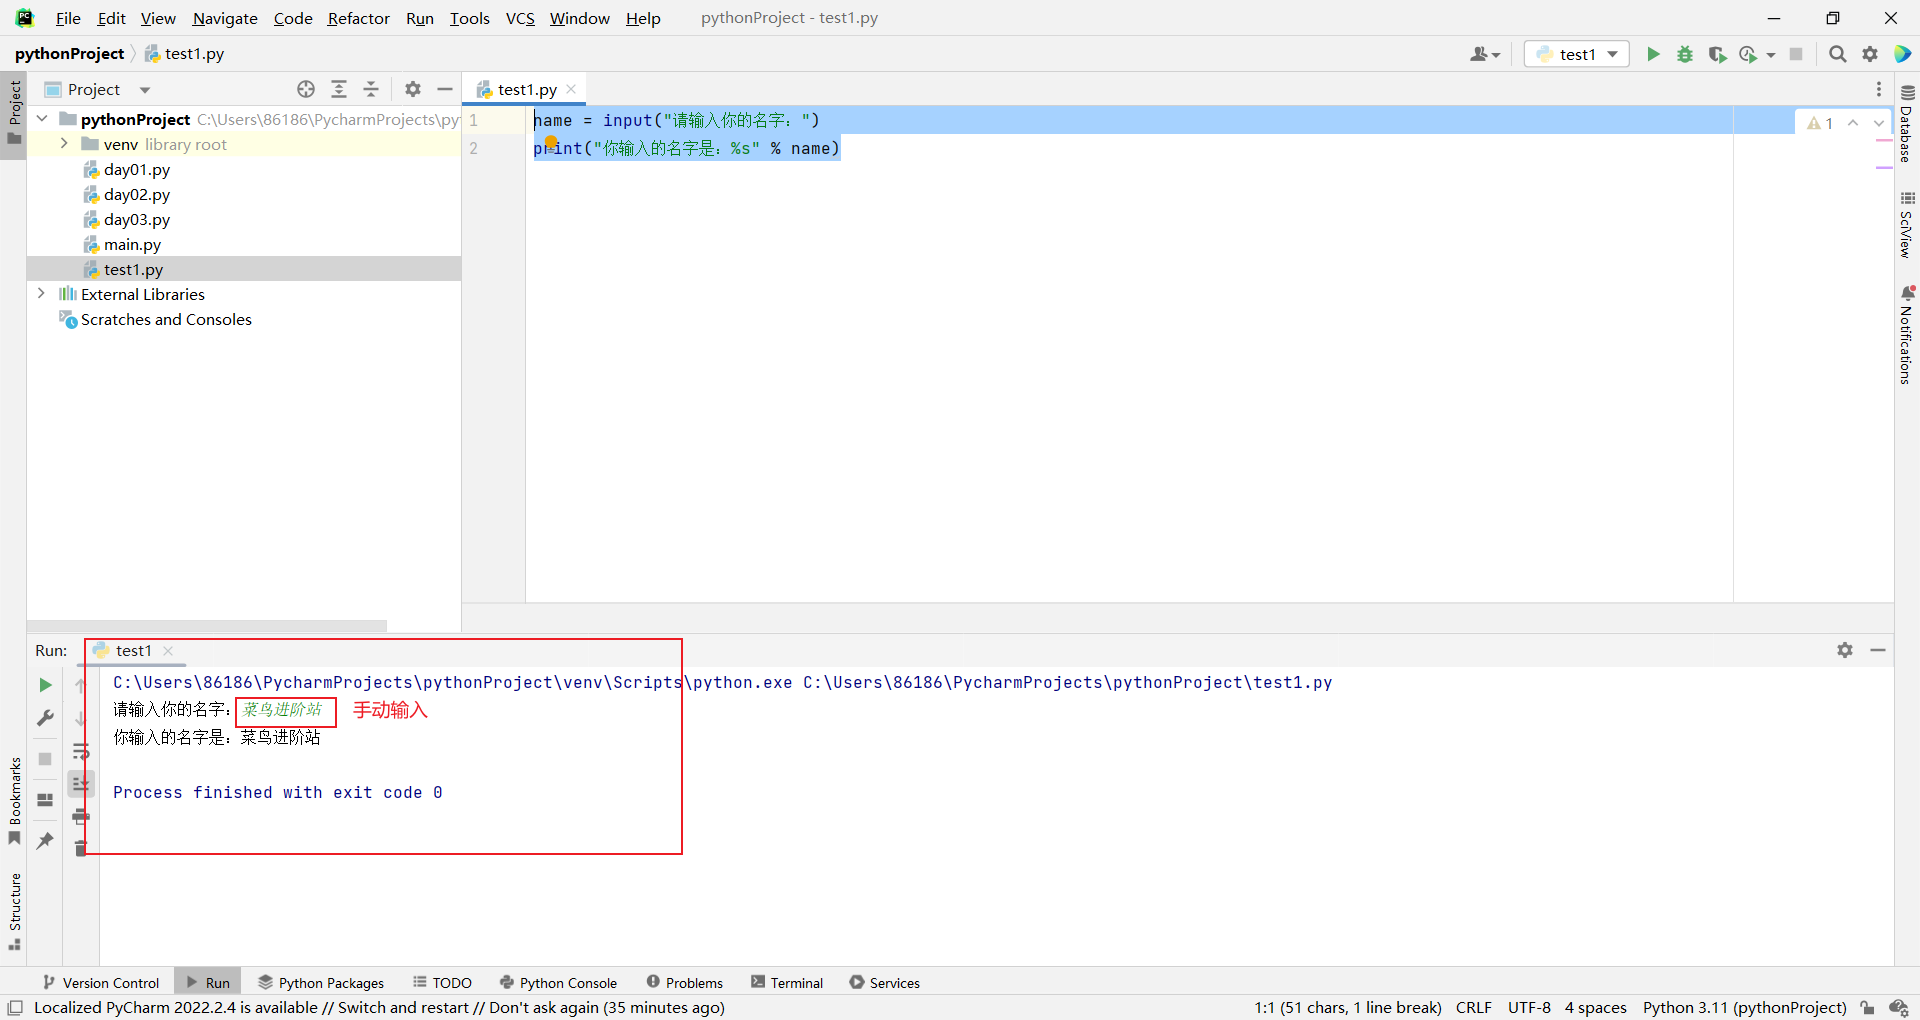Open the test1 run configuration dropdown
The width and height of the screenshot is (1920, 1020).
(x=1577, y=54)
